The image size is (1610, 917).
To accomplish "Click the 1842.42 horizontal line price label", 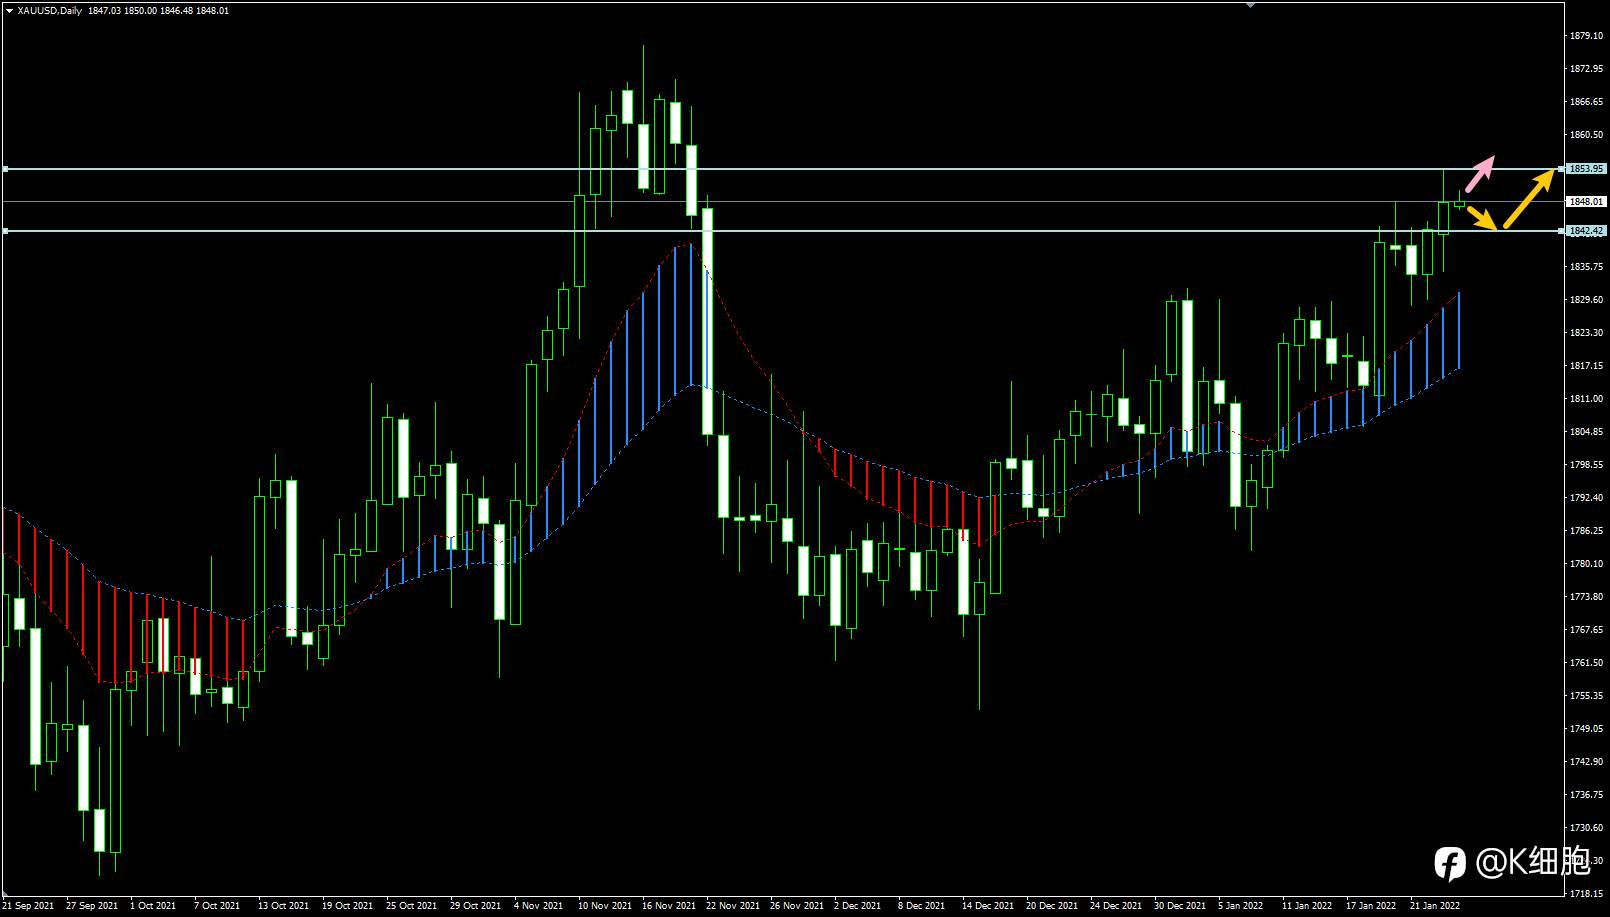I will coord(1586,231).
